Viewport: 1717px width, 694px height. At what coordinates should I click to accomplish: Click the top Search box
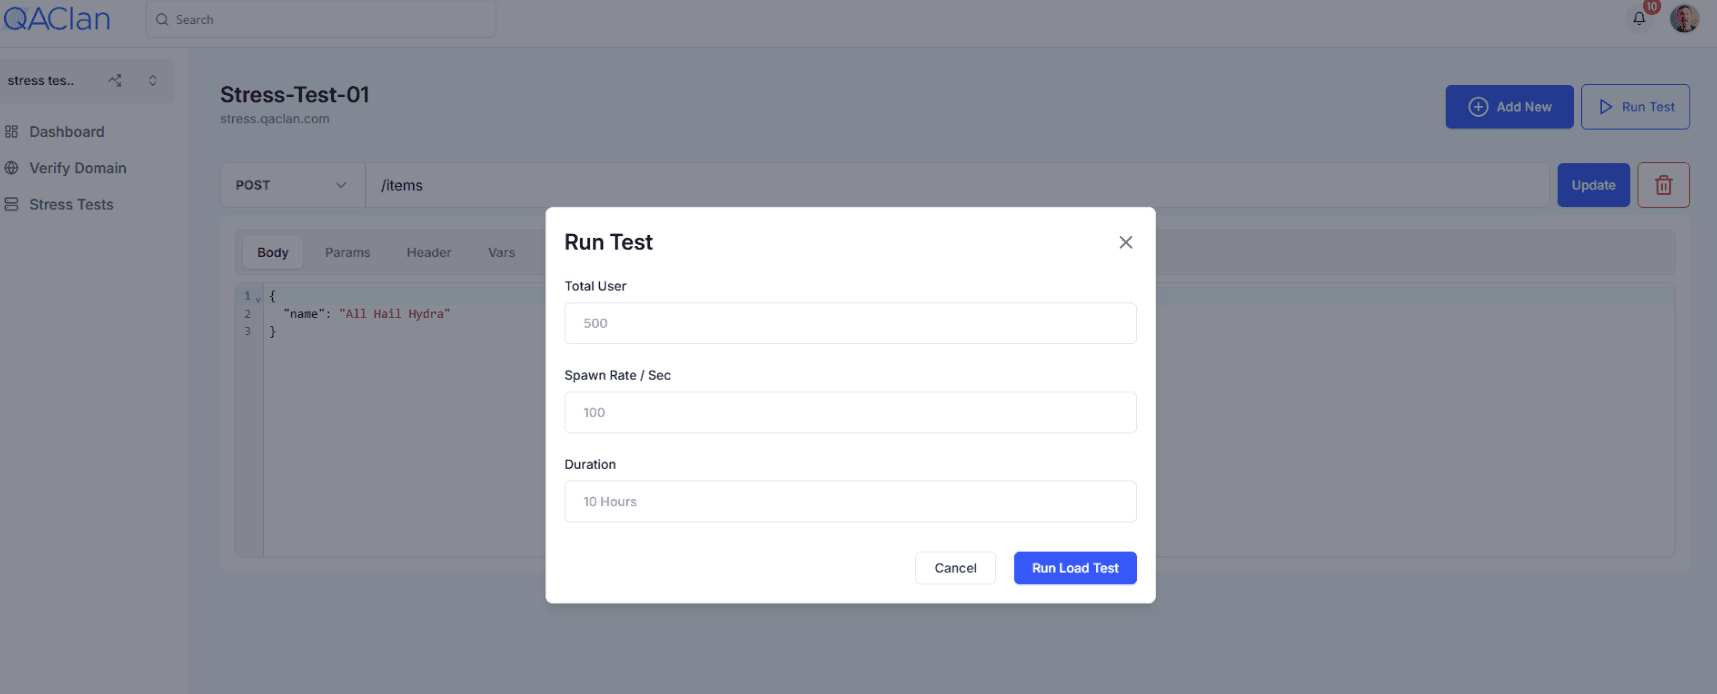pyautogui.click(x=321, y=19)
